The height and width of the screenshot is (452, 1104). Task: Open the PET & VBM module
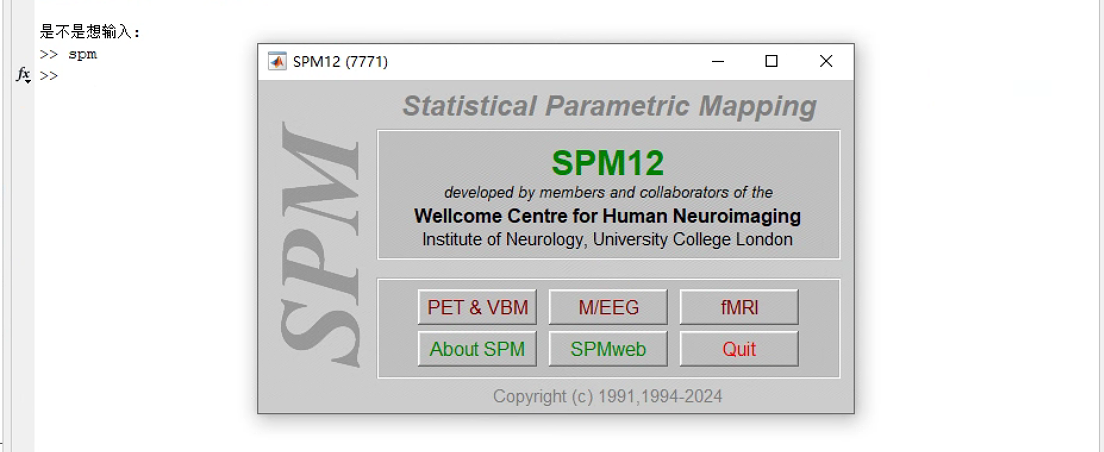point(477,308)
